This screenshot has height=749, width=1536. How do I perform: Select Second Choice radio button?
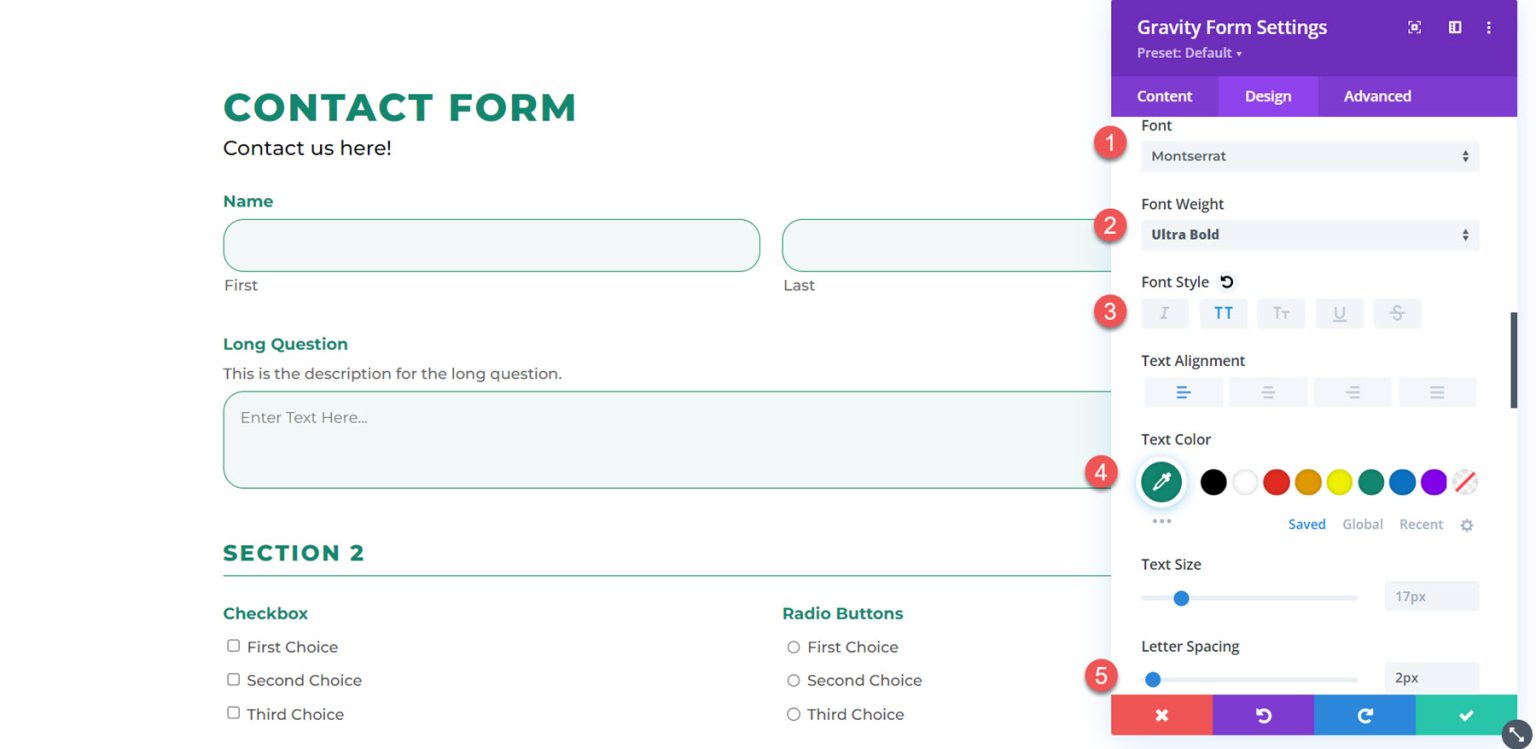point(793,680)
